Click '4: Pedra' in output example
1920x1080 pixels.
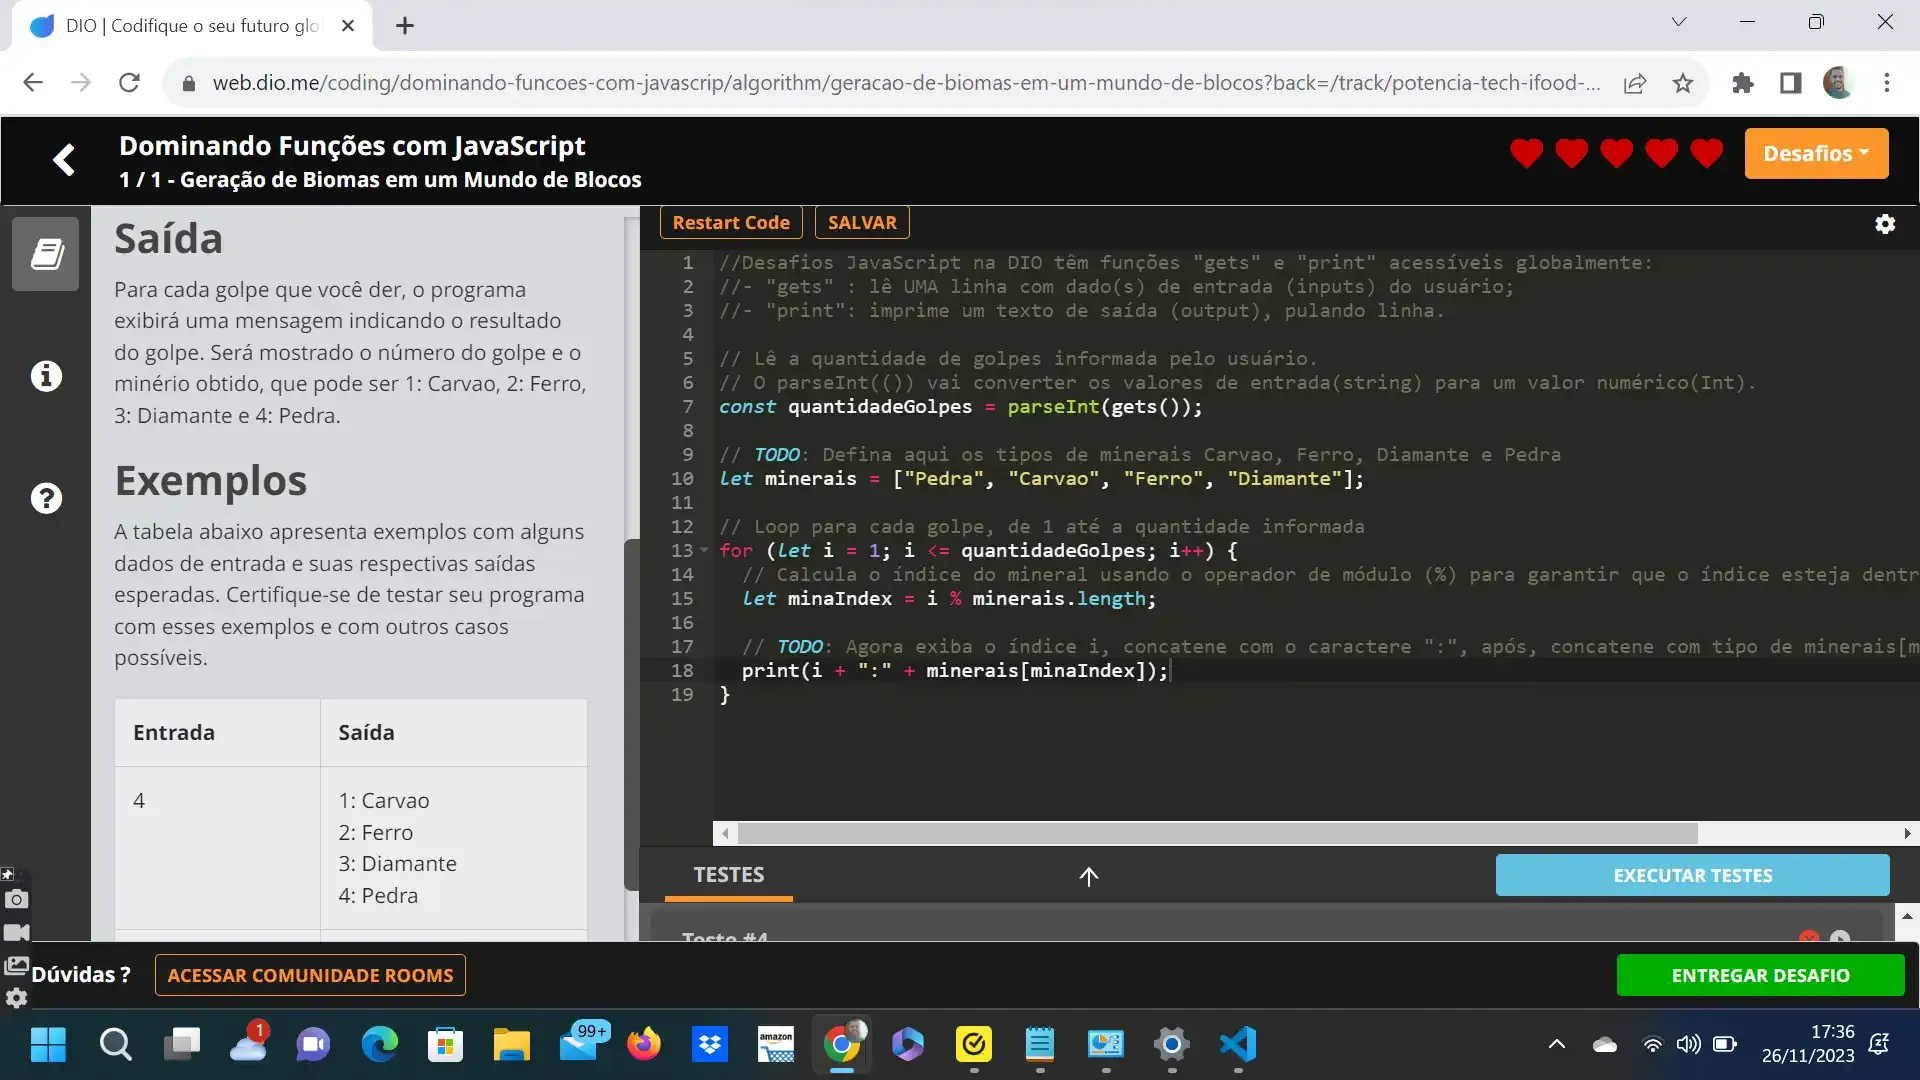378,896
